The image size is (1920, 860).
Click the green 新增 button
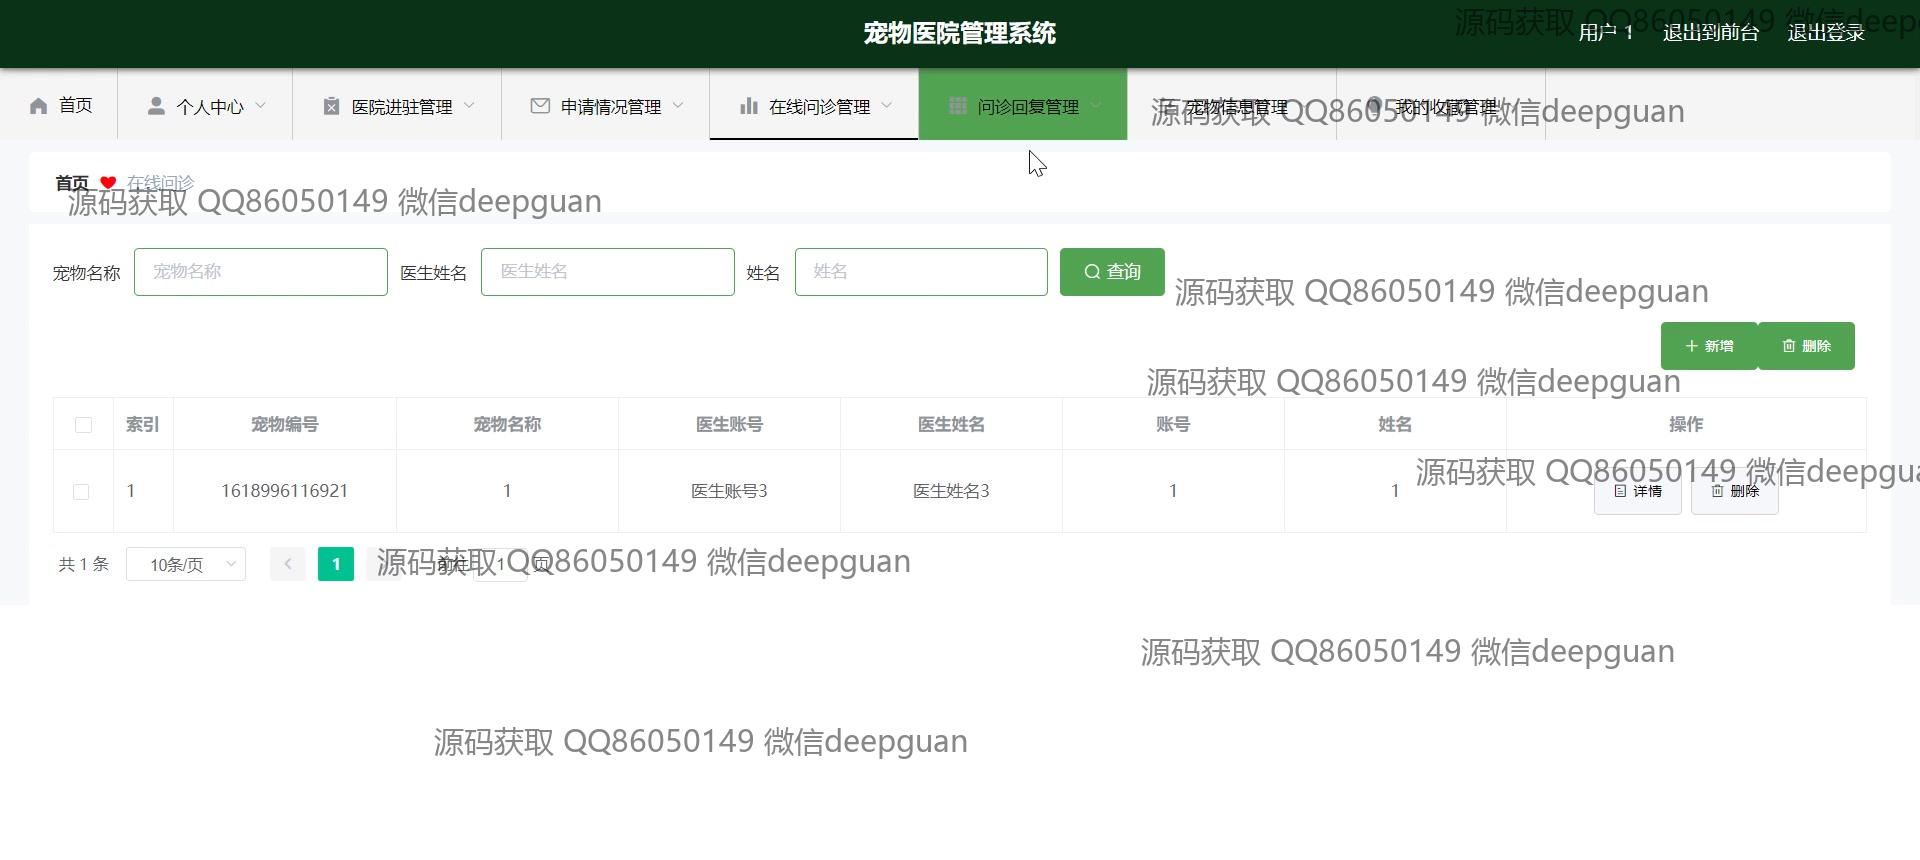point(1708,346)
